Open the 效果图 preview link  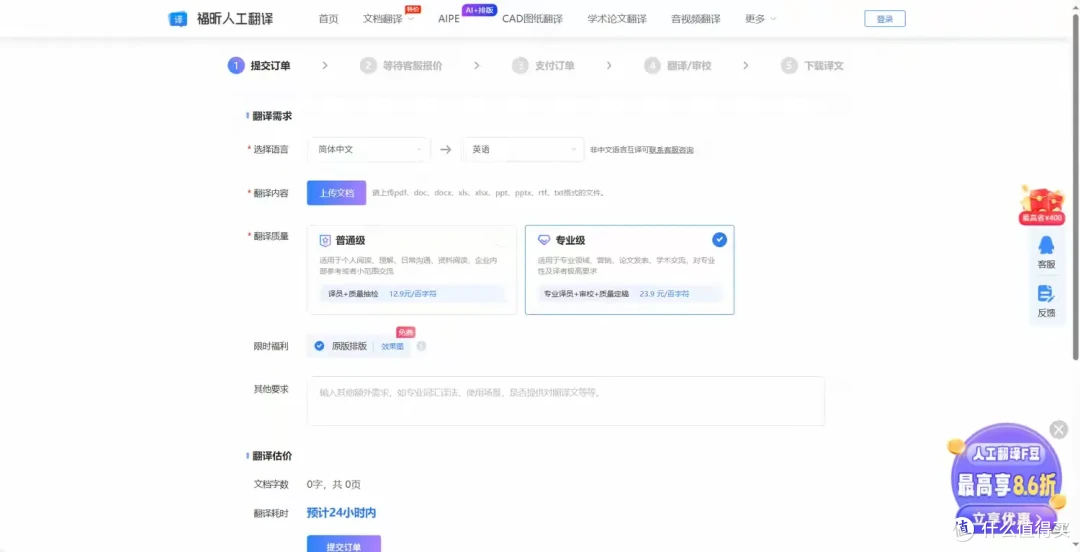pyautogui.click(x=393, y=347)
